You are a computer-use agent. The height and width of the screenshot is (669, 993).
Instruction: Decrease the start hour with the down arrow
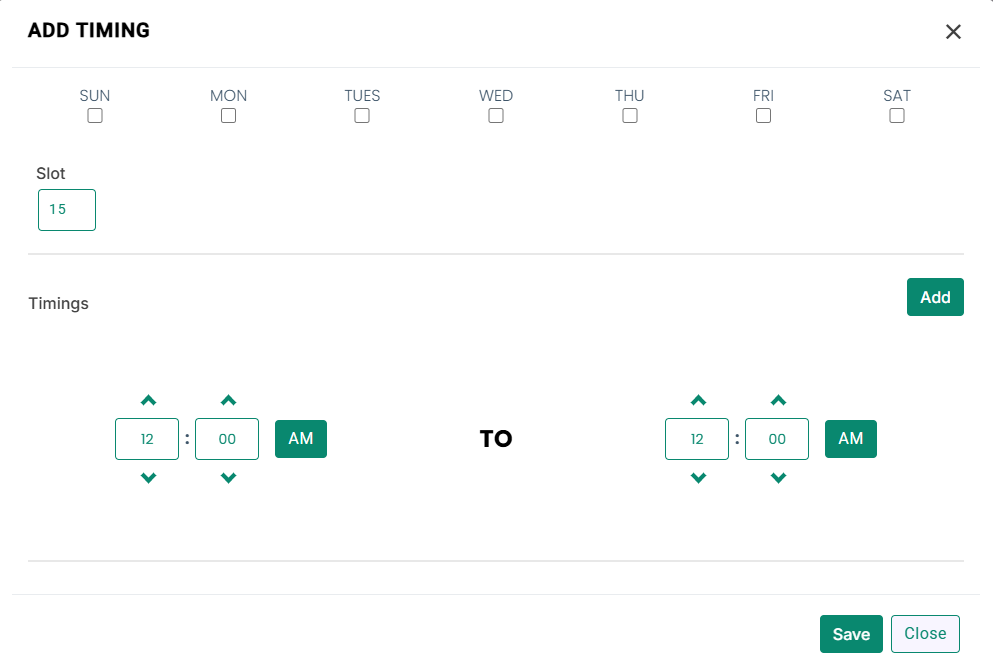click(x=148, y=478)
